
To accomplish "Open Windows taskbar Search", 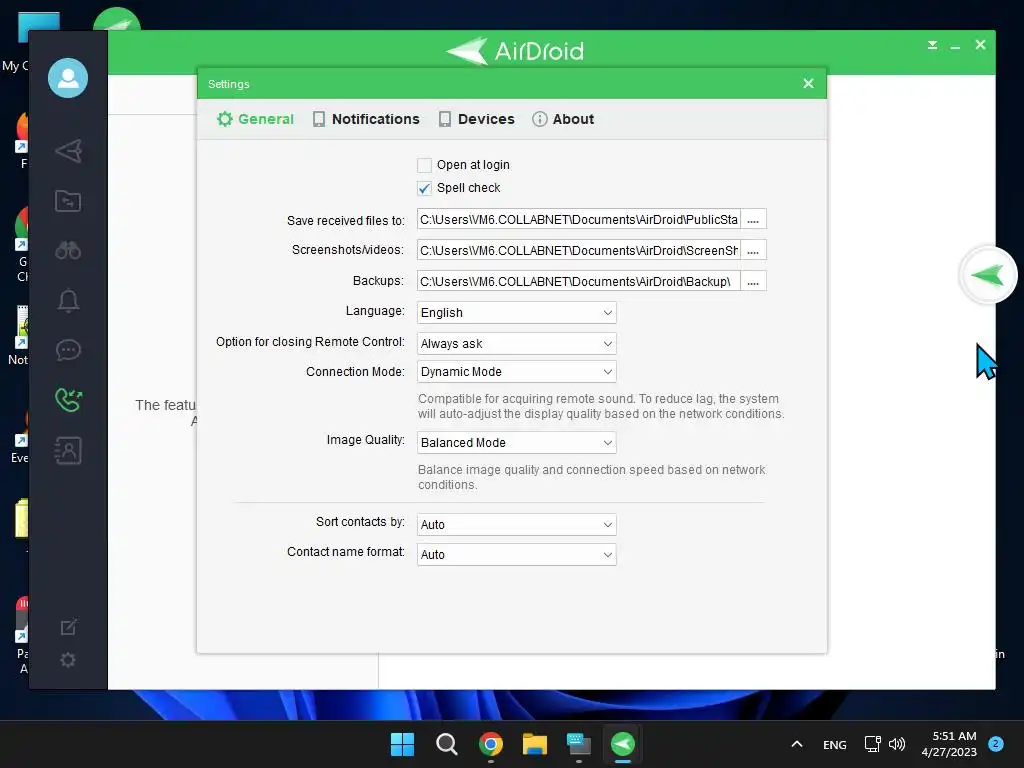I will tap(447, 744).
